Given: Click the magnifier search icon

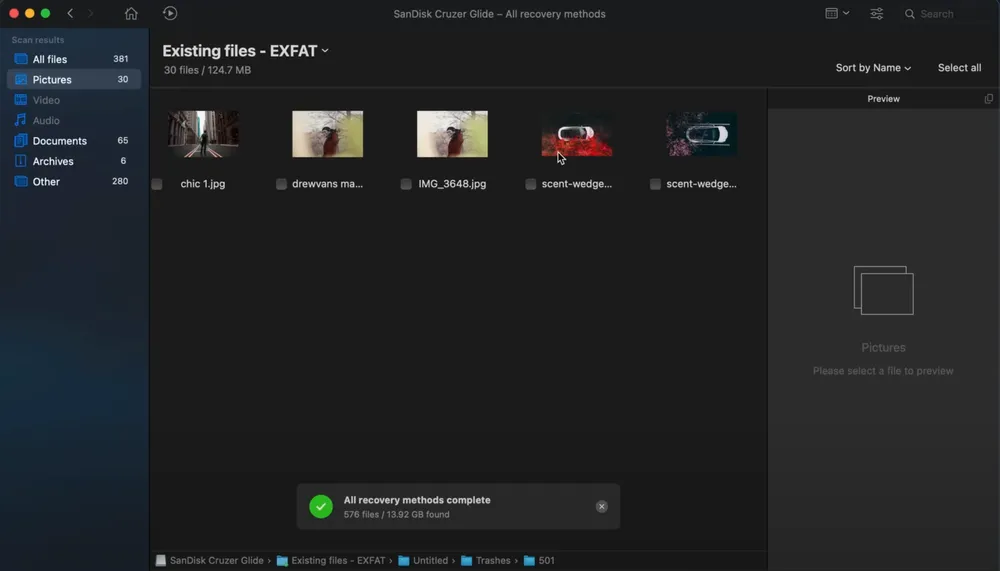Looking at the screenshot, I should point(909,13).
